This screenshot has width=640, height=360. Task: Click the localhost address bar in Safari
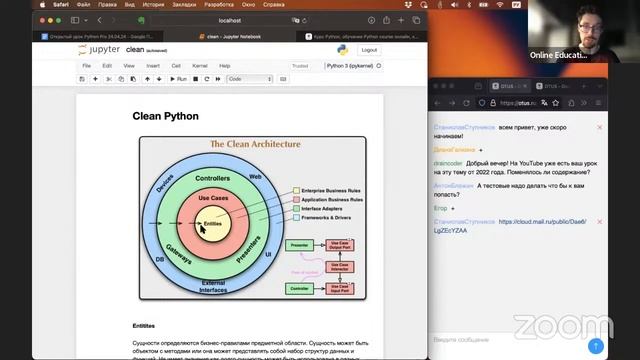coord(229,20)
